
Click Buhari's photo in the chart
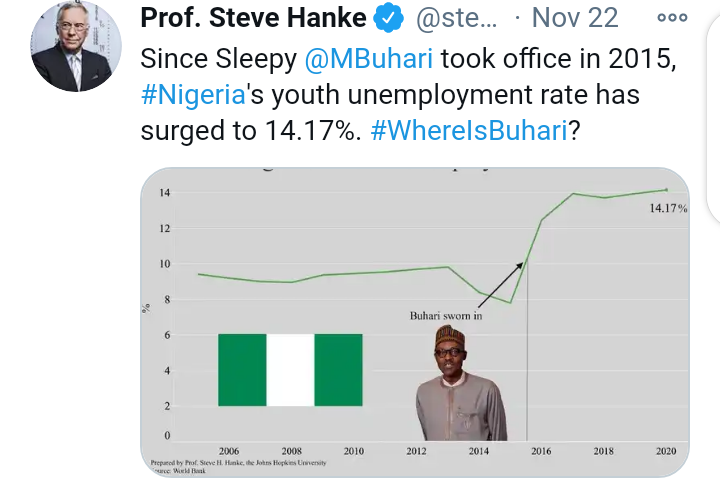click(x=461, y=383)
